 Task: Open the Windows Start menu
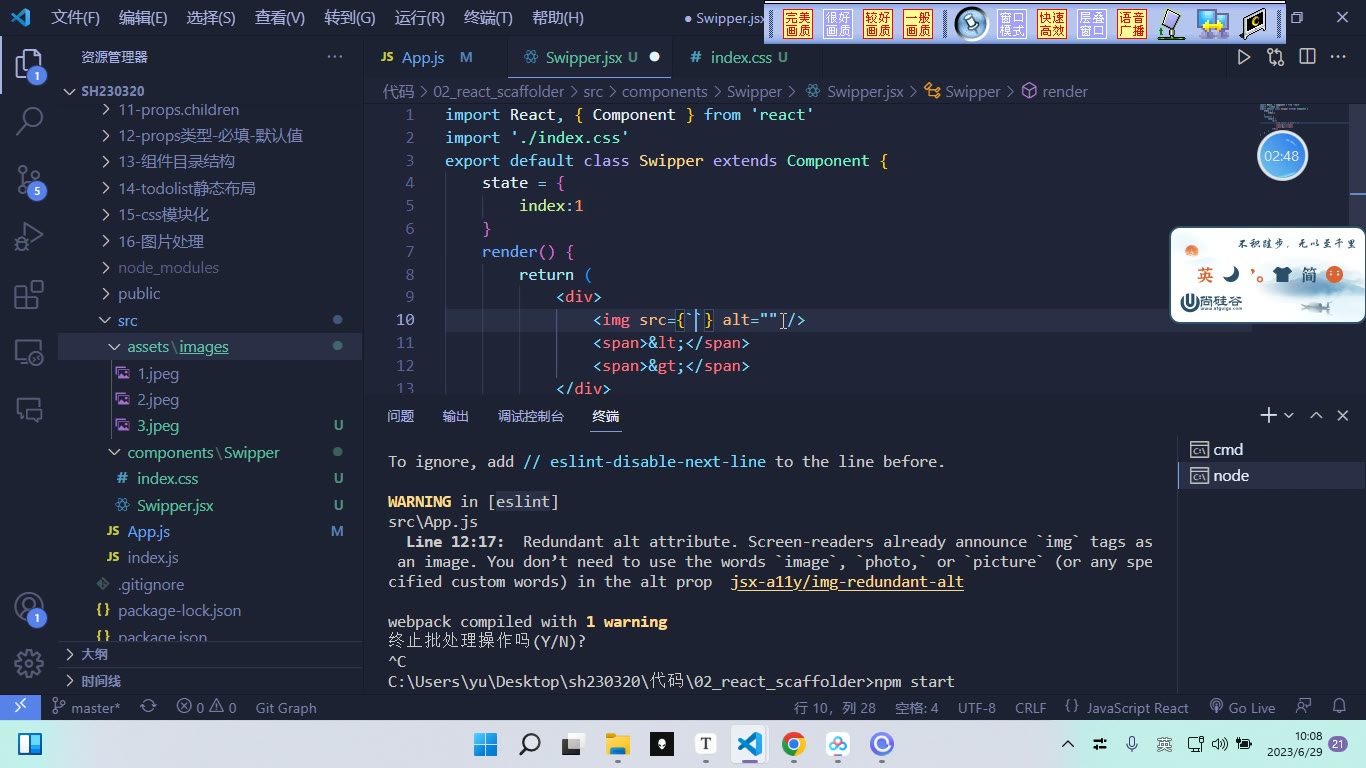[x=485, y=744]
